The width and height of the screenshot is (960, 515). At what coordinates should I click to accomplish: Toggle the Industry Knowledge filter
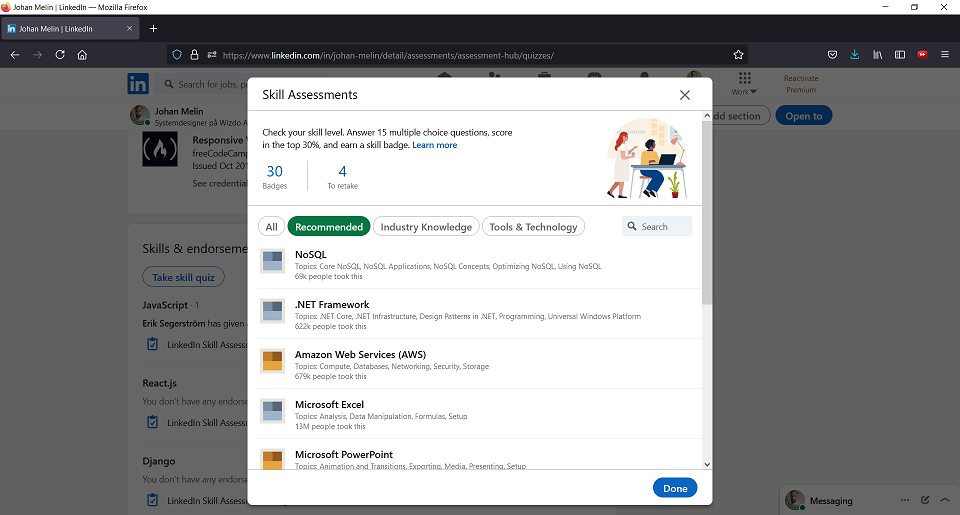pyautogui.click(x=426, y=227)
